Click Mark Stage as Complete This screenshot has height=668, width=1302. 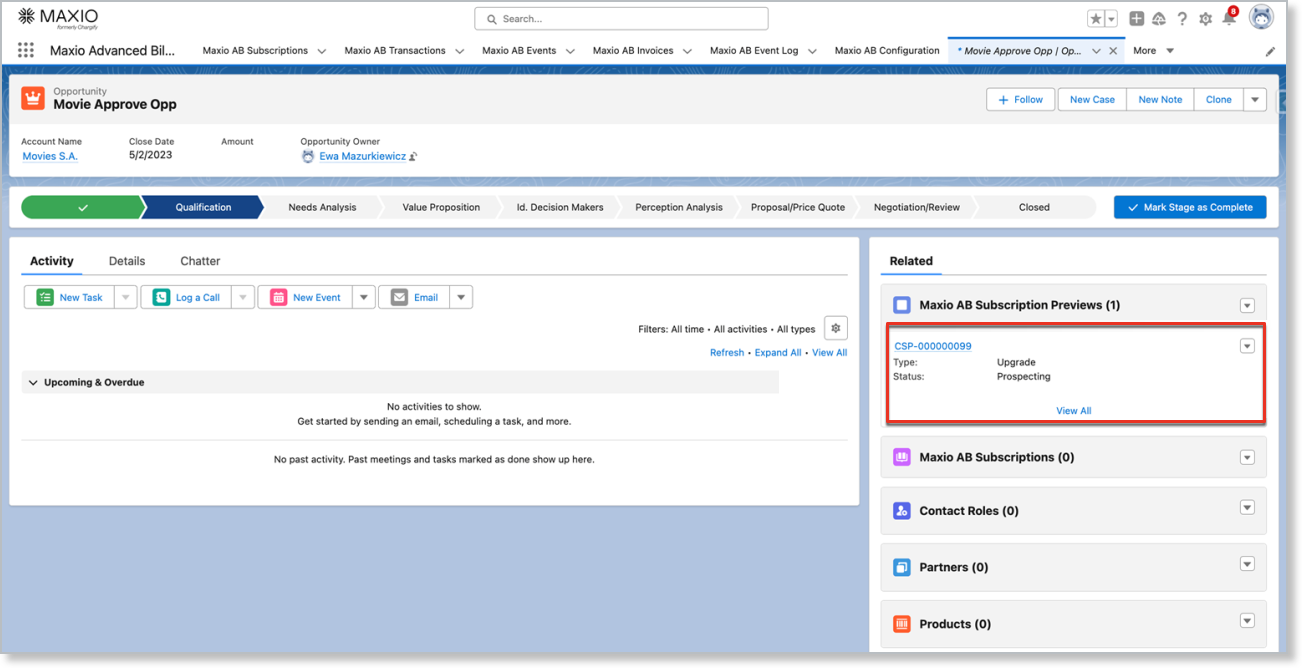pyautogui.click(x=1189, y=207)
